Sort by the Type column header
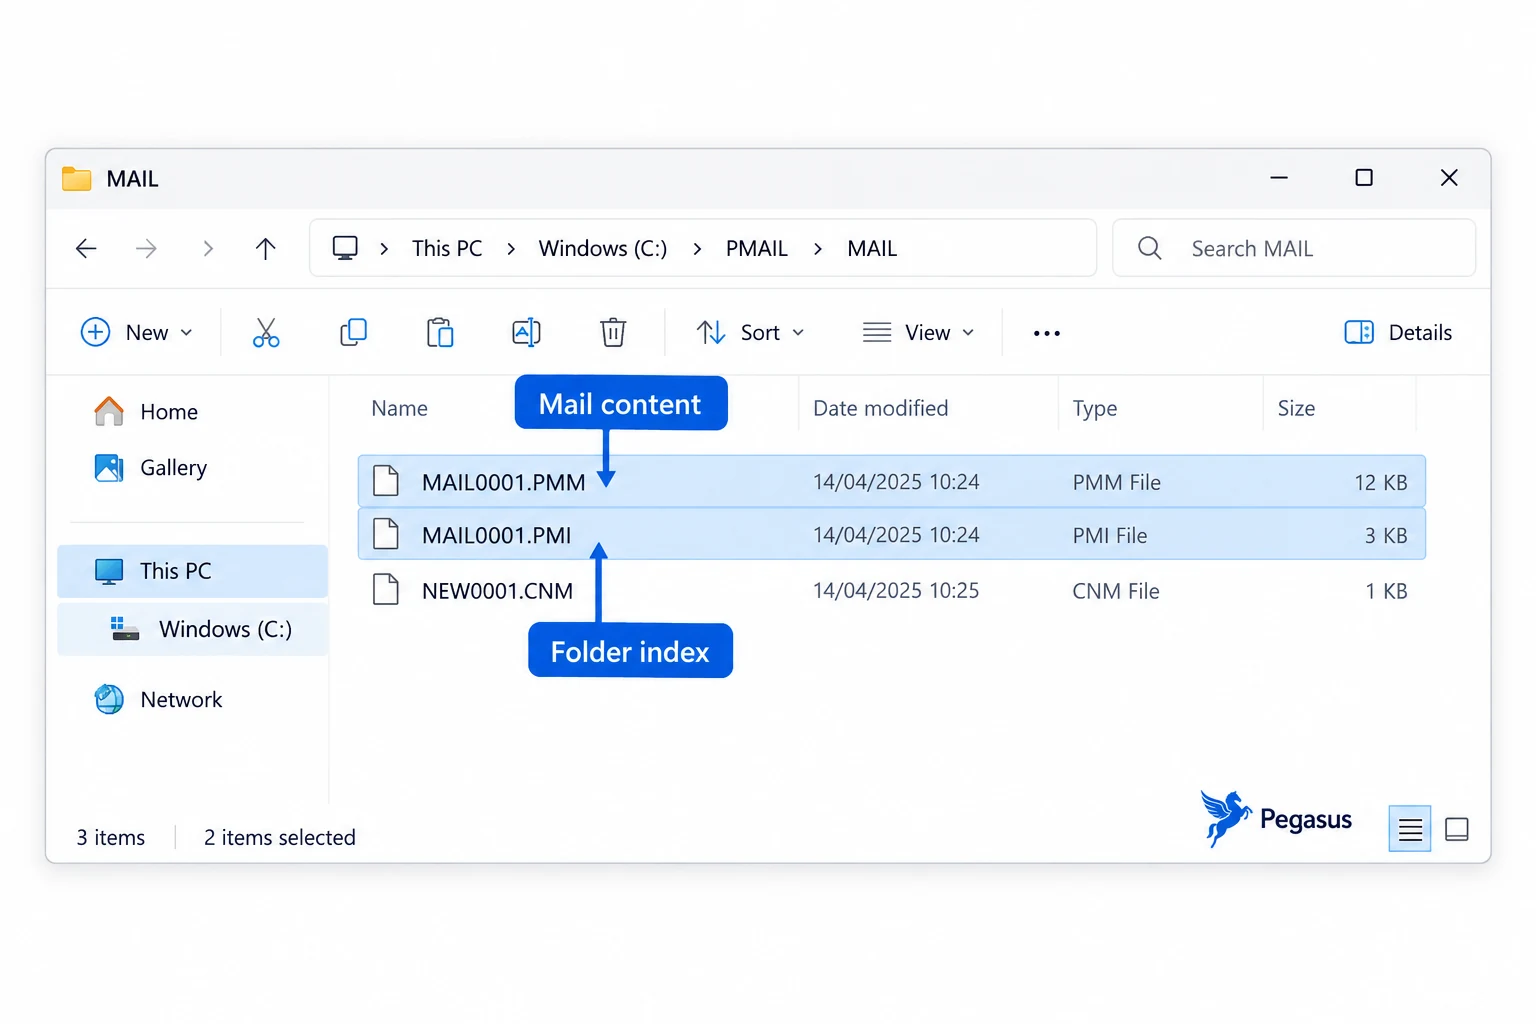Image resolution: width=1536 pixels, height=1024 pixels. (1095, 408)
